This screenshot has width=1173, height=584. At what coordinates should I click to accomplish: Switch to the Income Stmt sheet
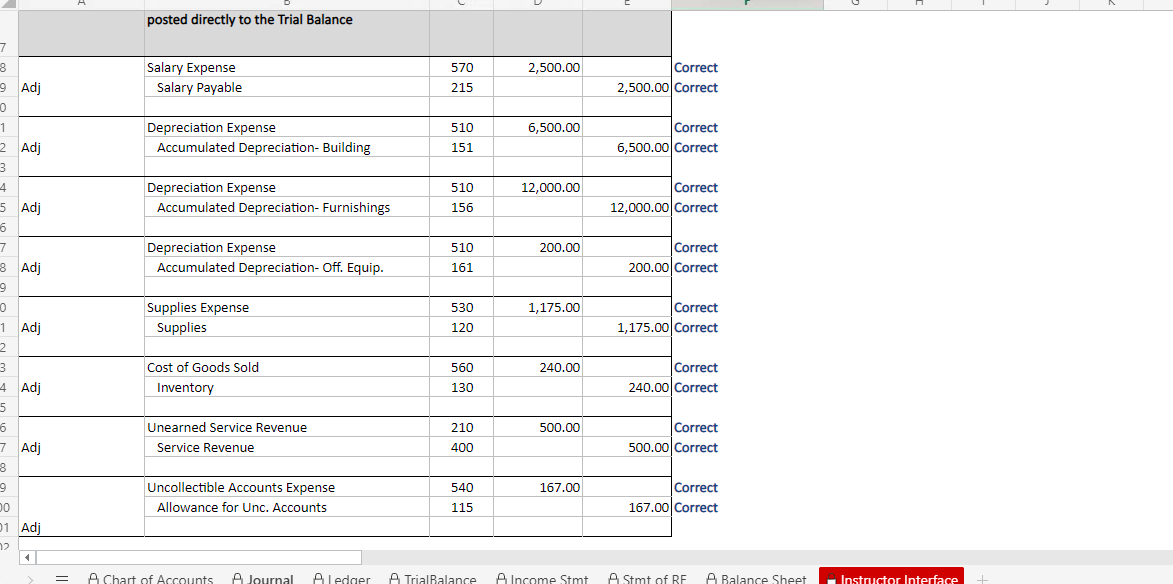pos(547,578)
